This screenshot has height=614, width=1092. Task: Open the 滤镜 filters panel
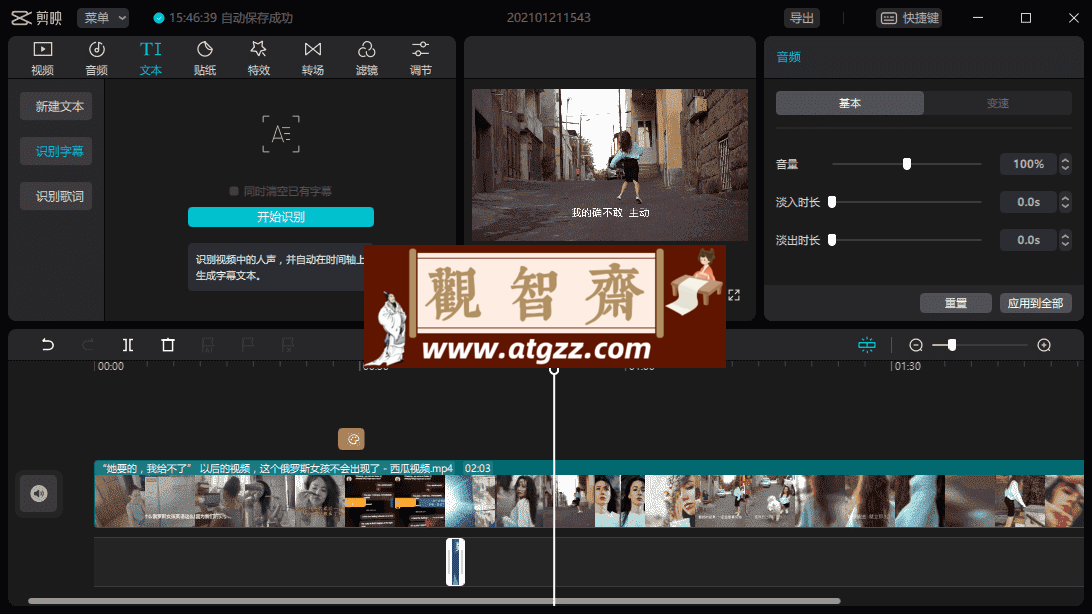tap(367, 58)
